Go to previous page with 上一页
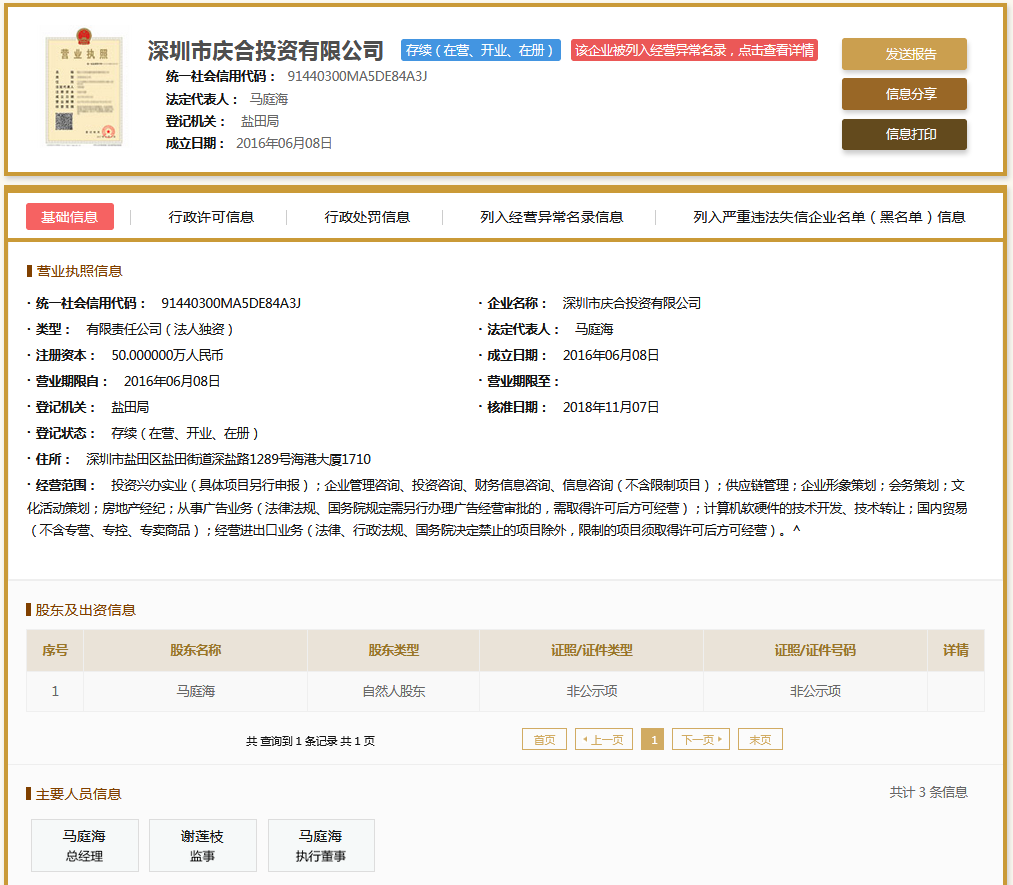 click(x=603, y=740)
